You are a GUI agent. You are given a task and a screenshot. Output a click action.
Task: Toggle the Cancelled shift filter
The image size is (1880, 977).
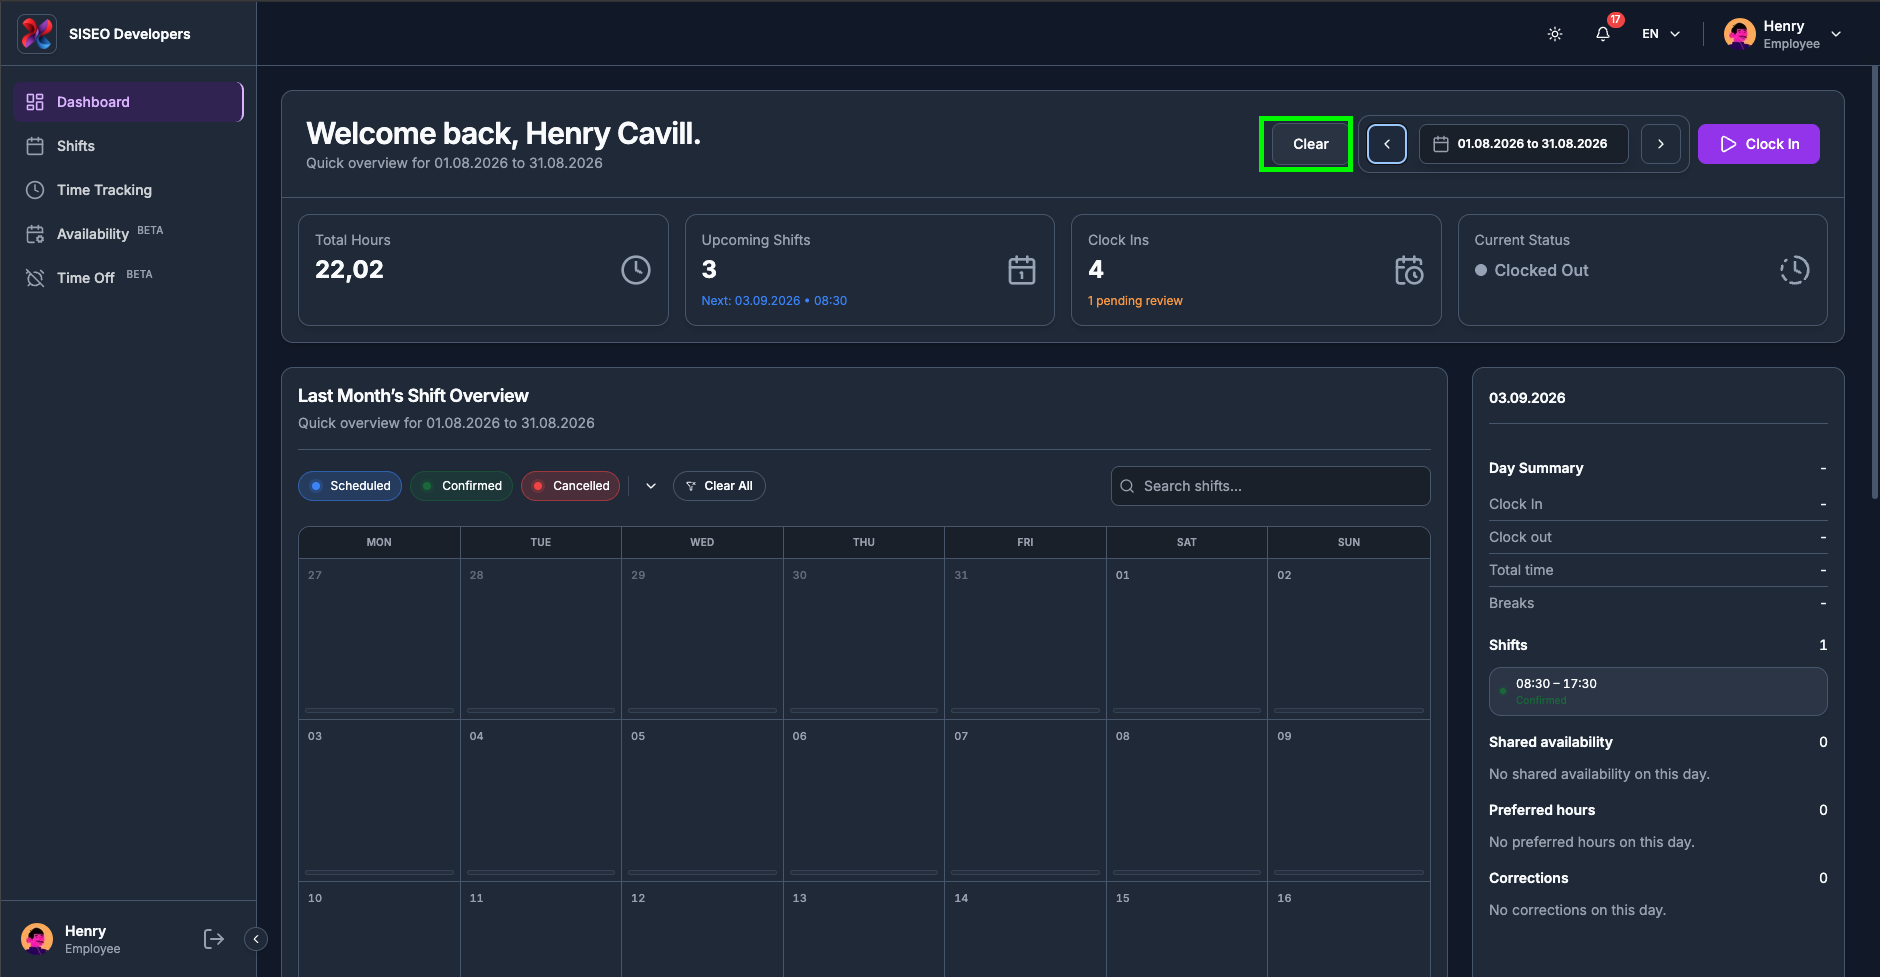tap(570, 486)
